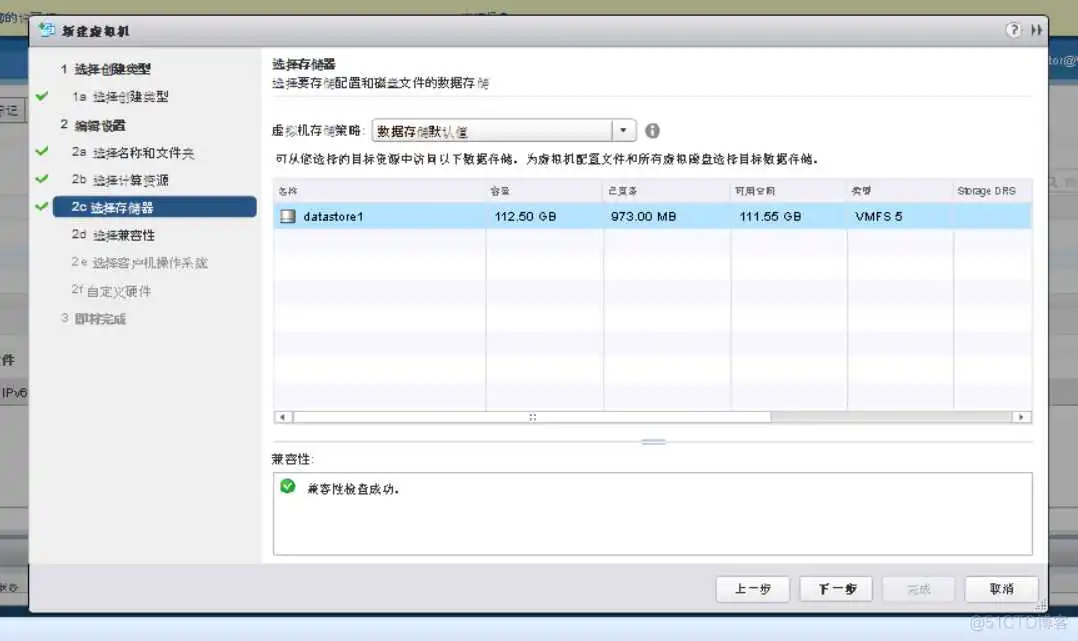Click the dialog resize grip at corner
The width and height of the screenshot is (1078, 641).
tap(1041, 605)
